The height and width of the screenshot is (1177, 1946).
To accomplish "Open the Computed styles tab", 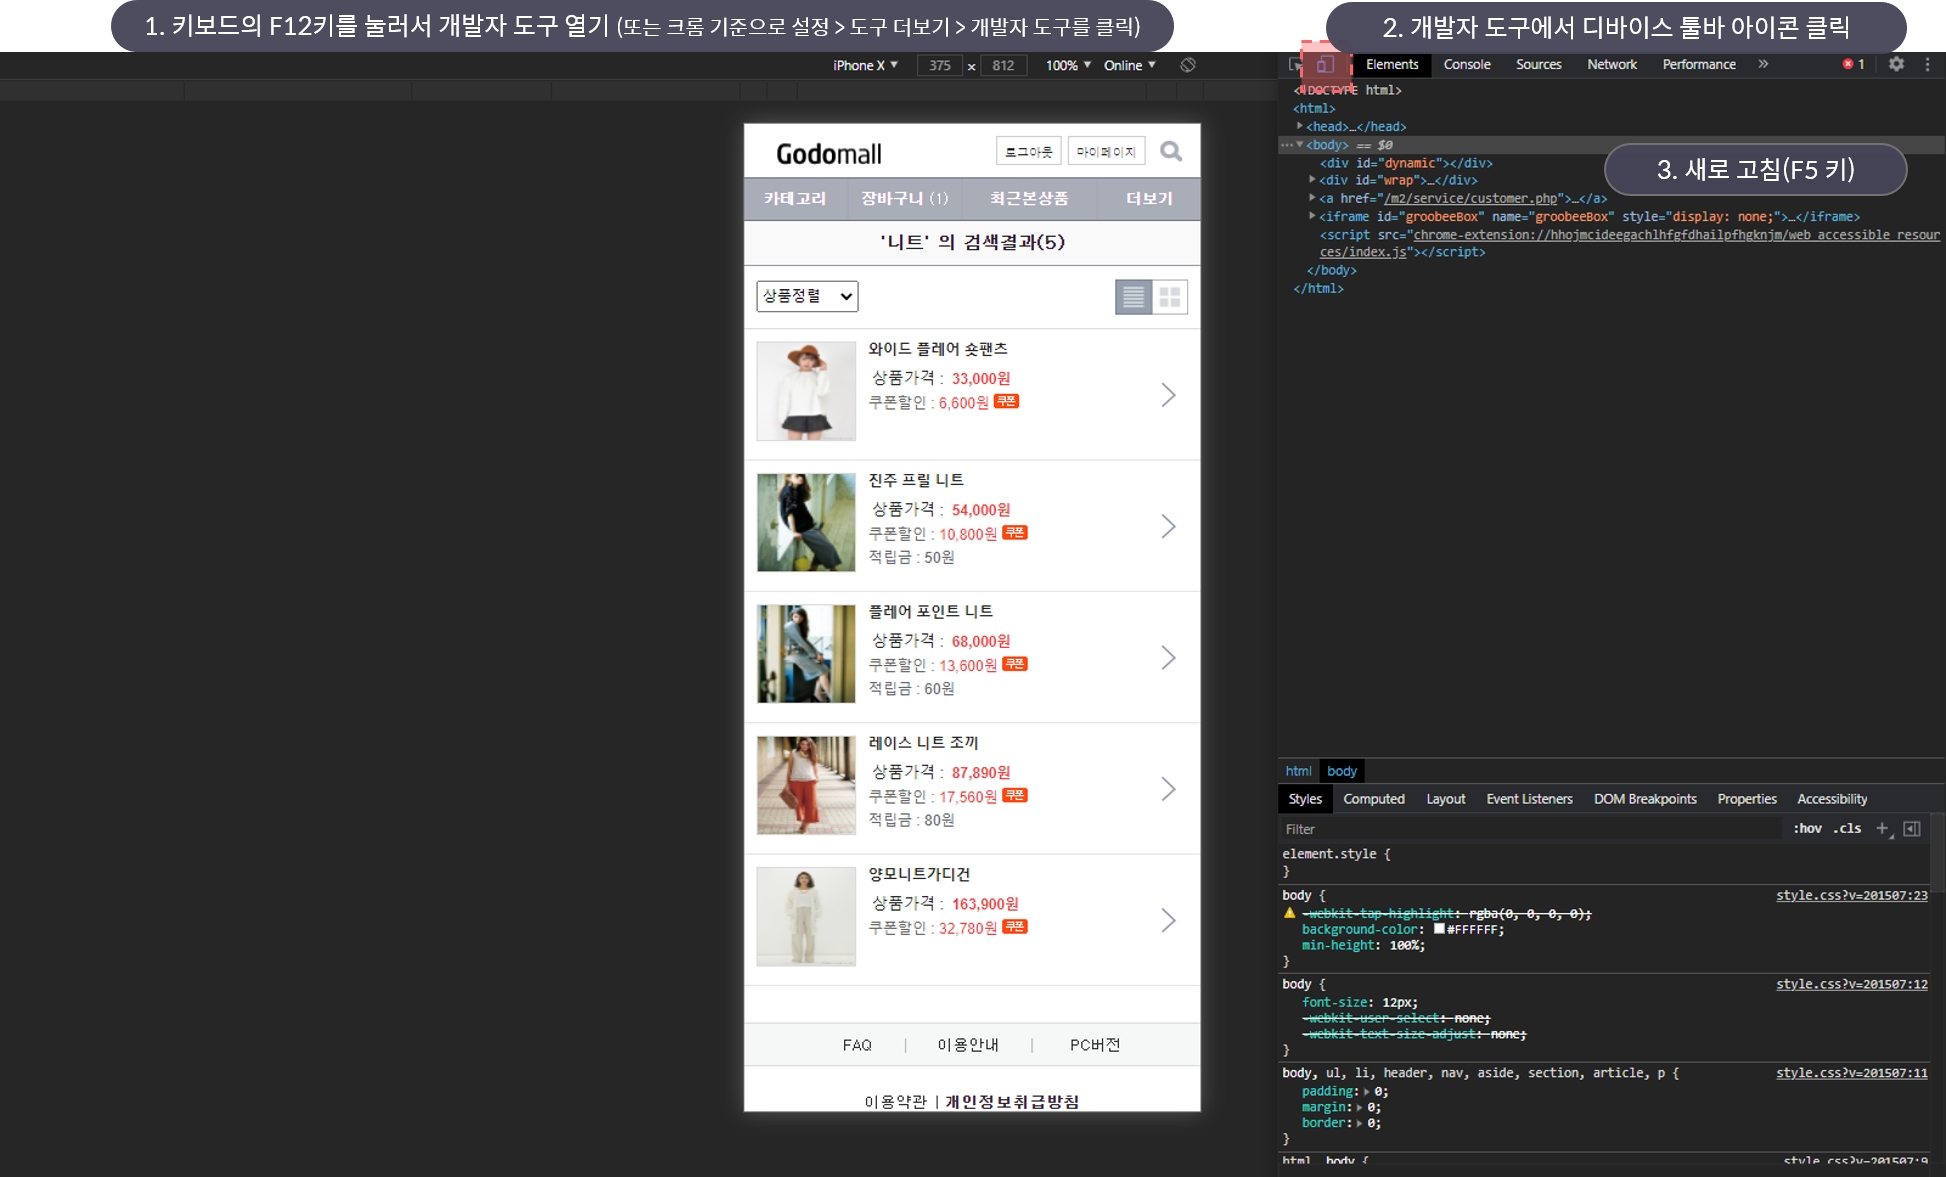I will click(x=1373, y=799).
